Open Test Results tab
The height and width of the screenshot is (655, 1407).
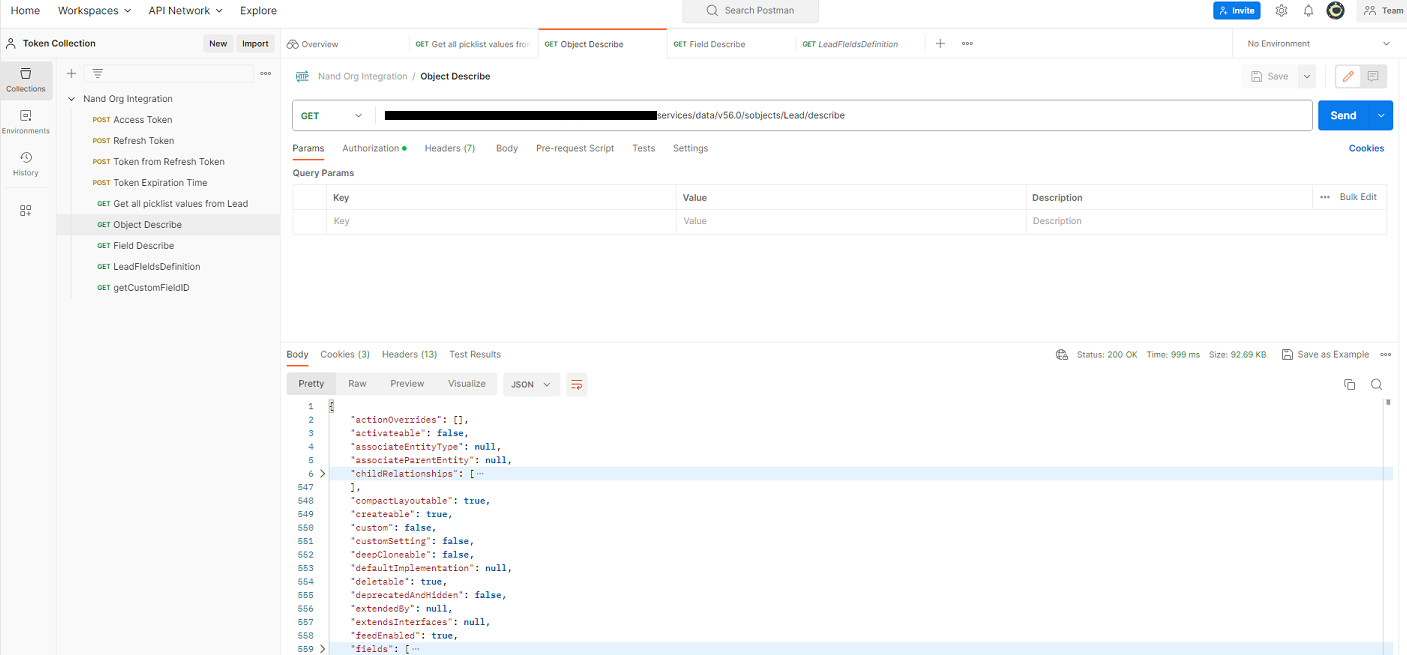point(475,354)
